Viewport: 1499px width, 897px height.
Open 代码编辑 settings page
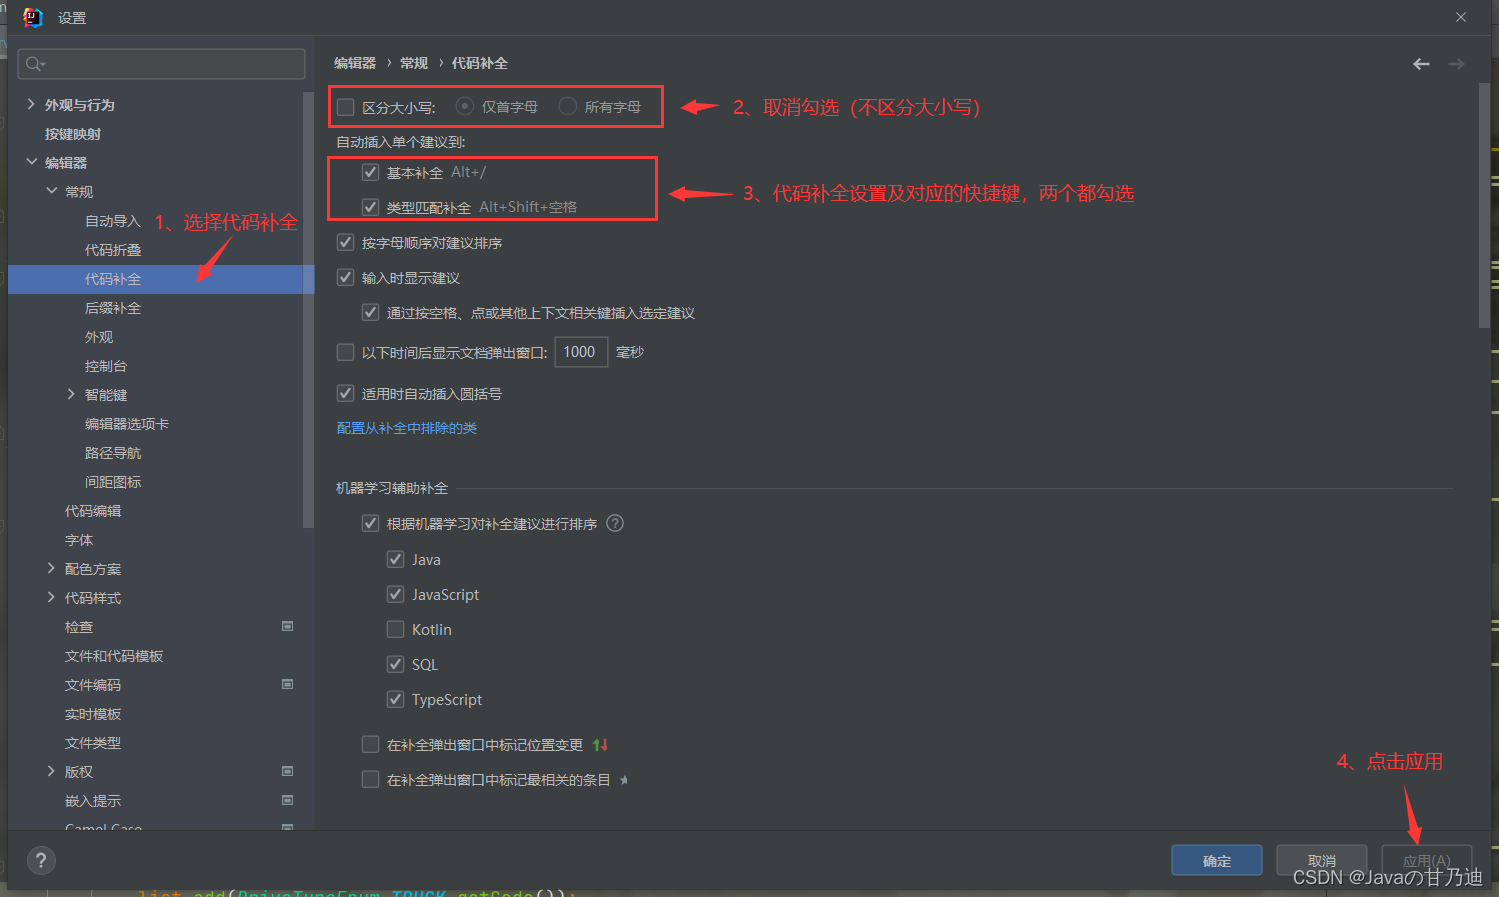(x=93, y=511)
